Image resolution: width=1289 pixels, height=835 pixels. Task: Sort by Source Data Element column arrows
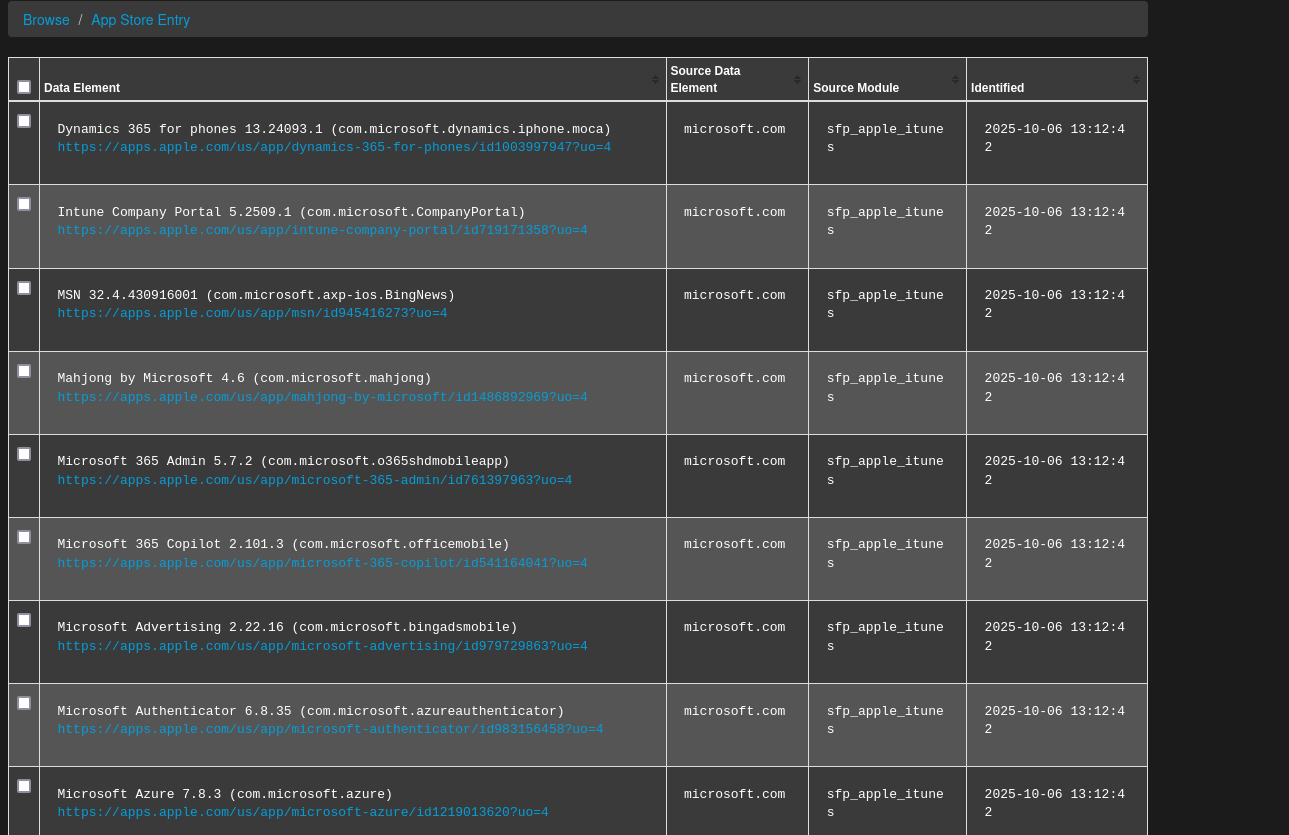point(797,79)
